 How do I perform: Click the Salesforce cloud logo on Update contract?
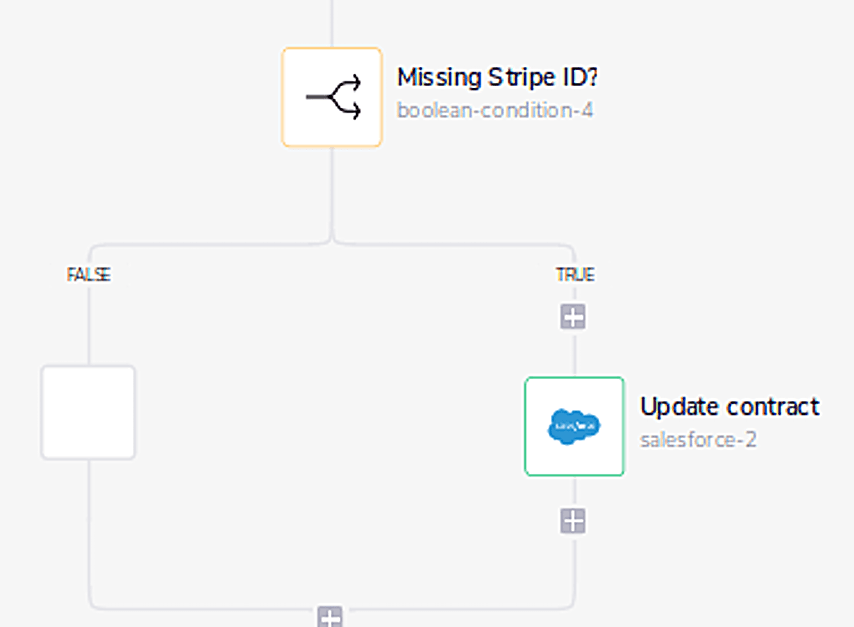coord(574,426)
